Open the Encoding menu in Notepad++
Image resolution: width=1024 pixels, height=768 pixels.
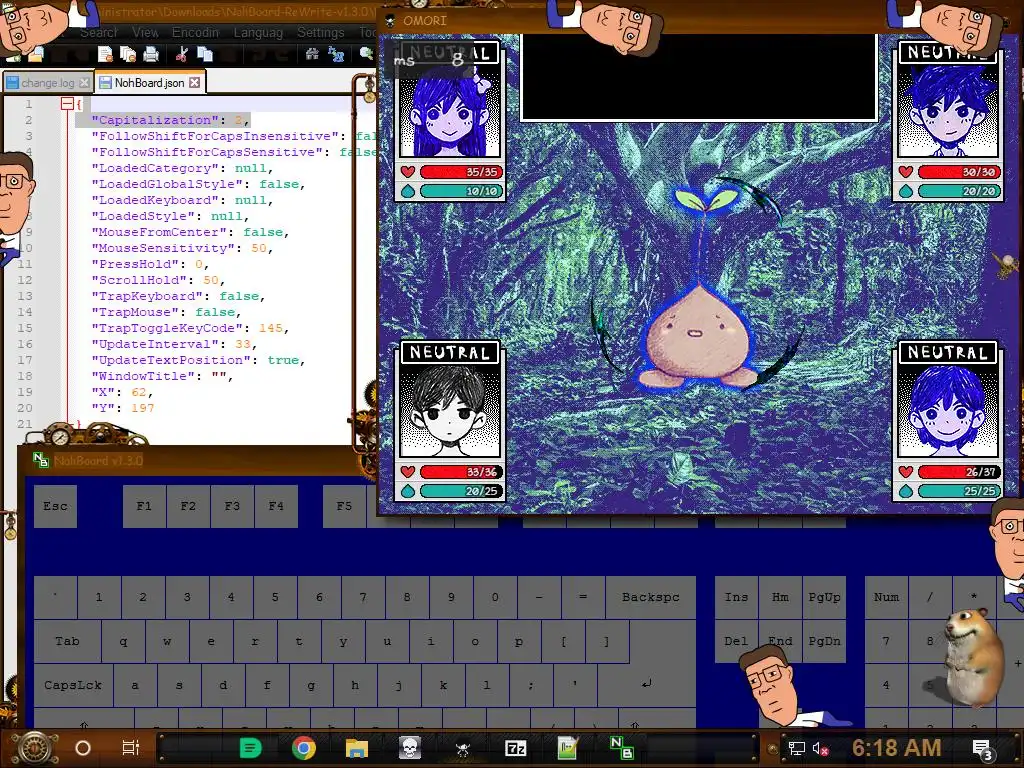195,32
